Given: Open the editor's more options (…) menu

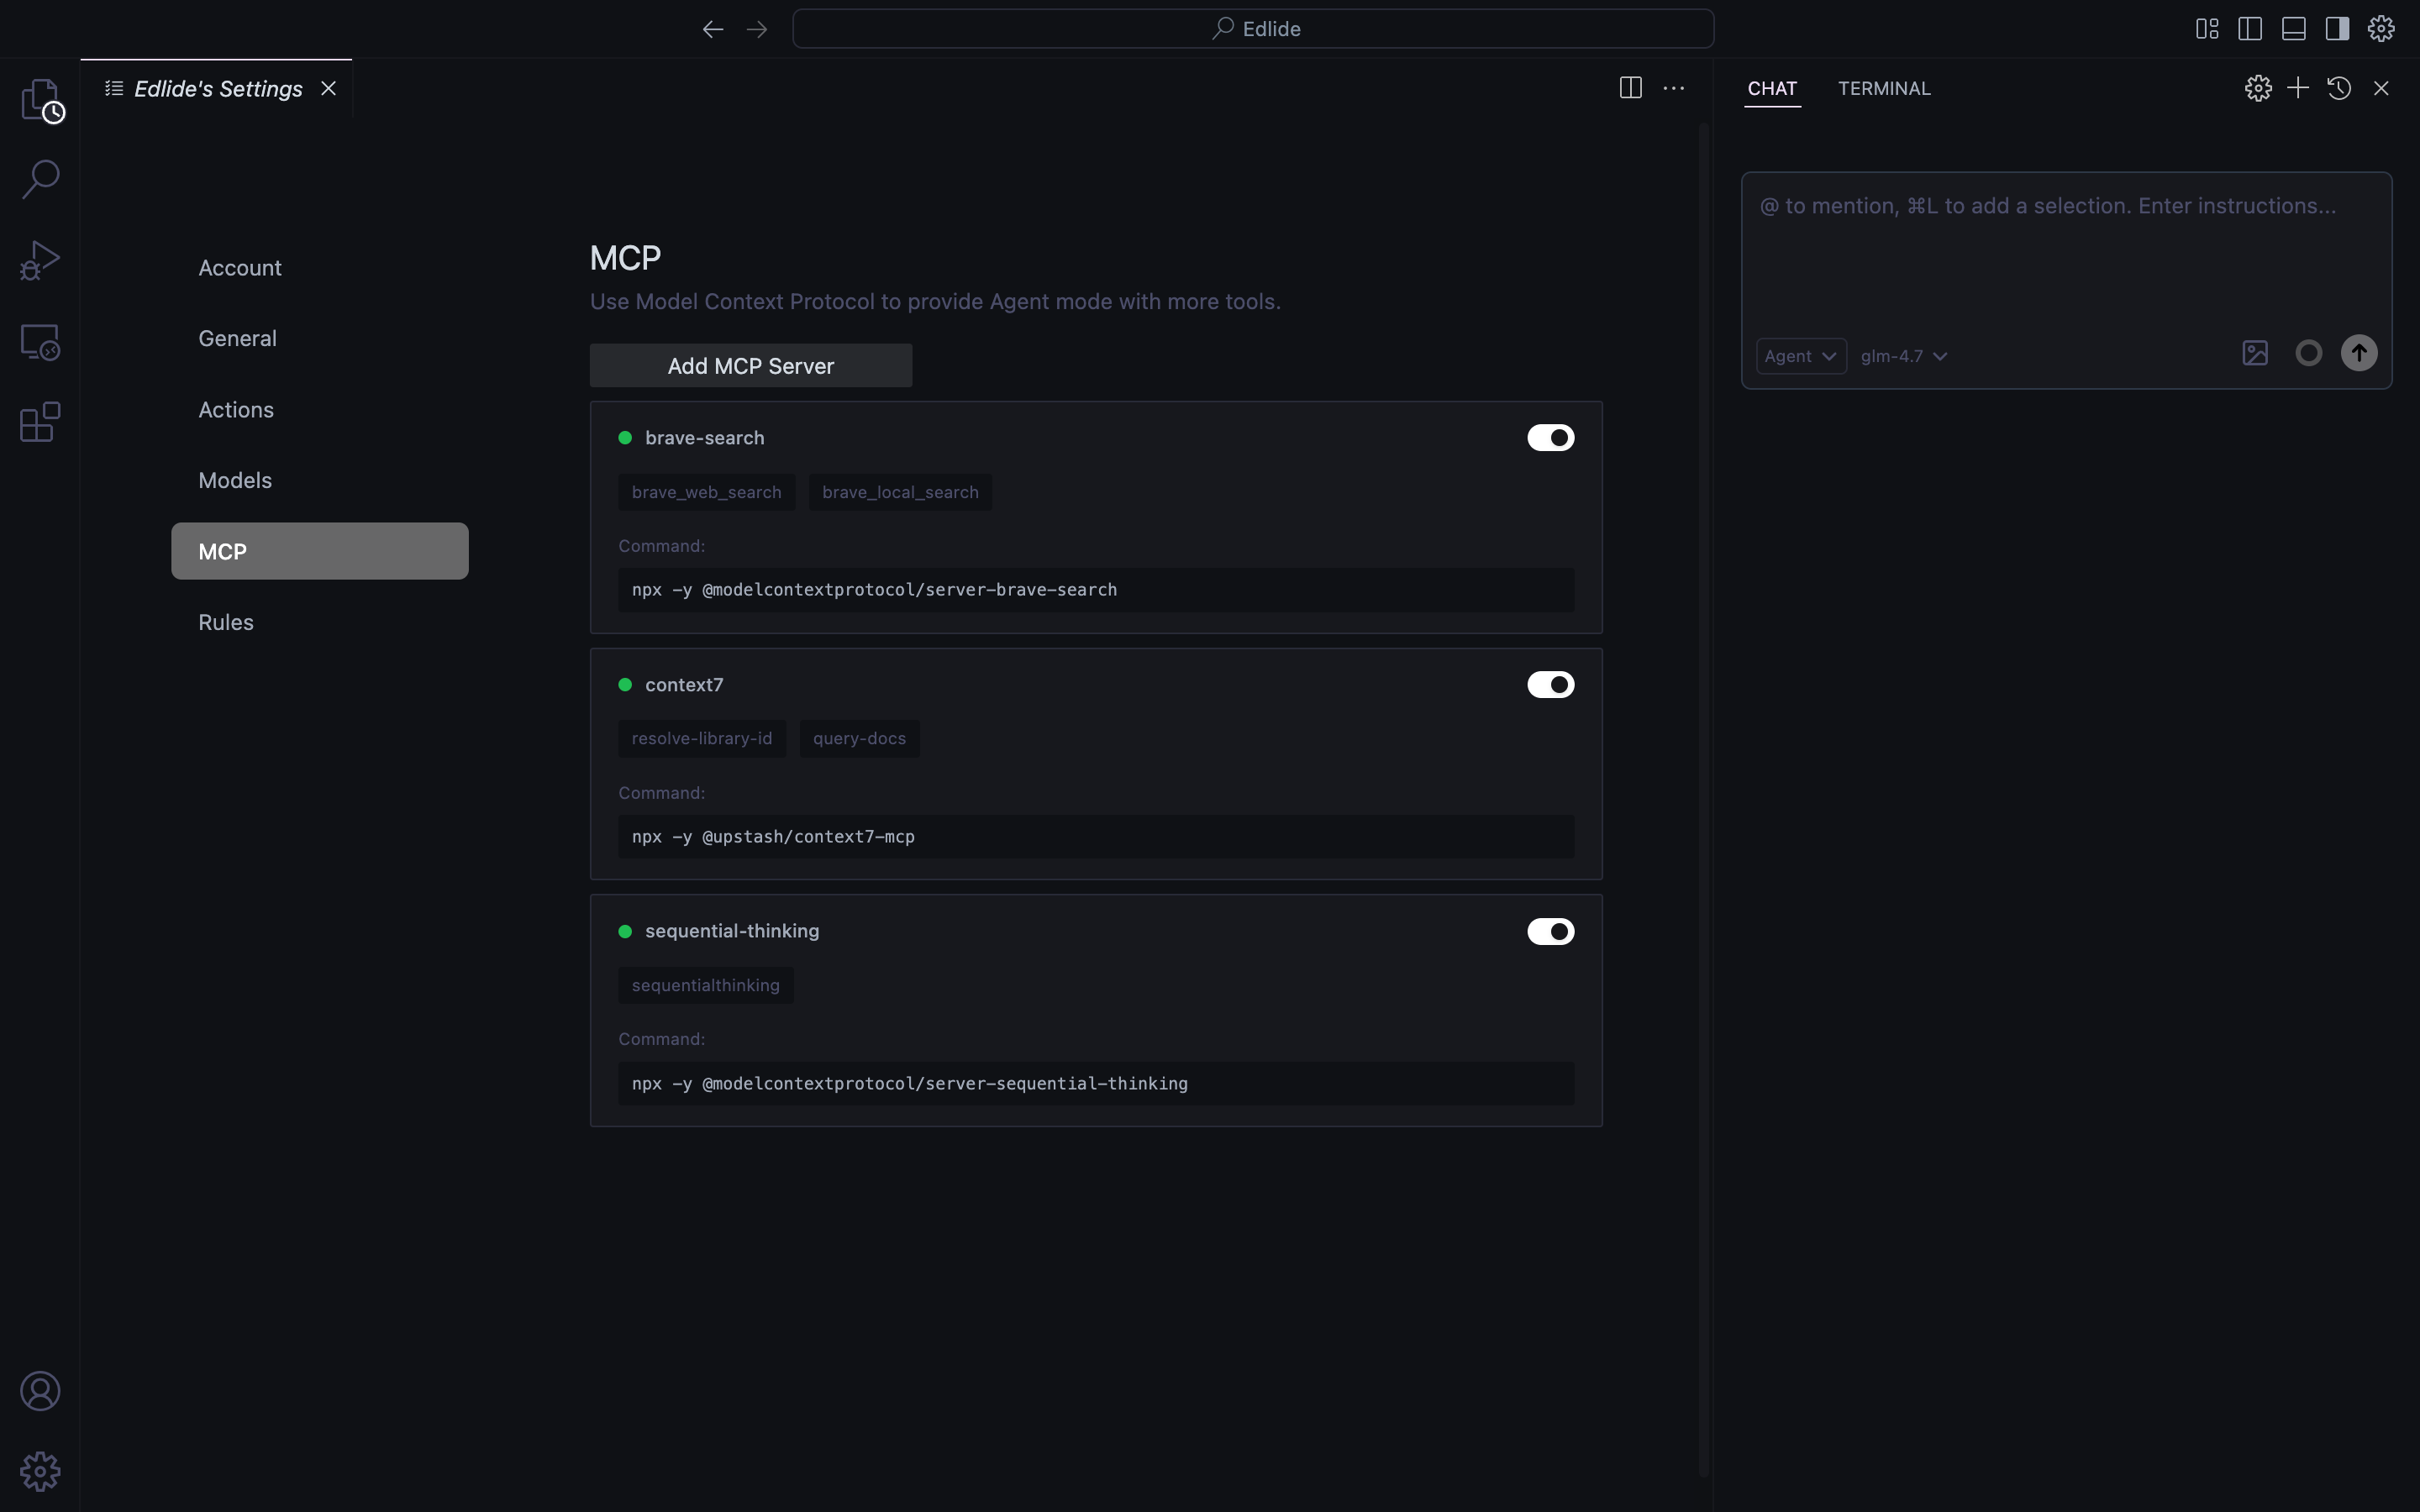Looking at the screenshot, I should [x=1673, y=88].
